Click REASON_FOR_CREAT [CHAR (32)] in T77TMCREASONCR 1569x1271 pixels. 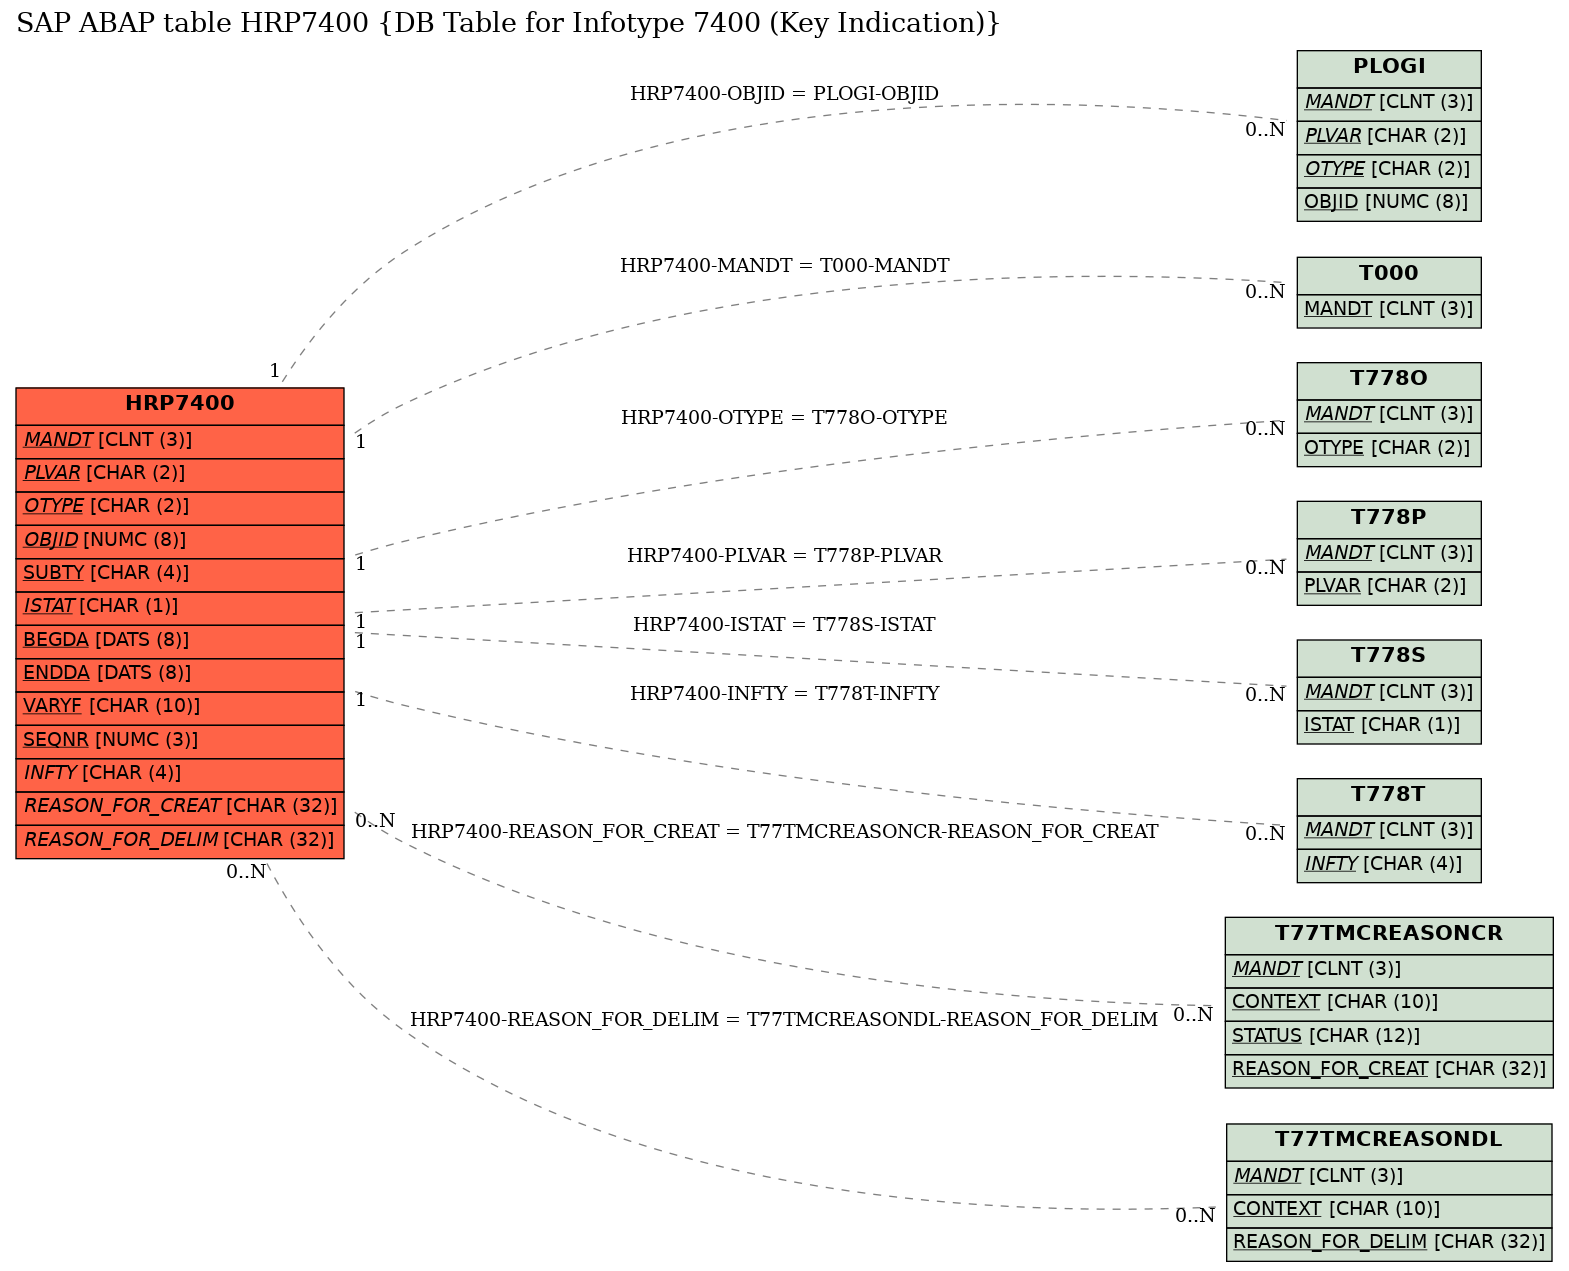point(1389,1070)
